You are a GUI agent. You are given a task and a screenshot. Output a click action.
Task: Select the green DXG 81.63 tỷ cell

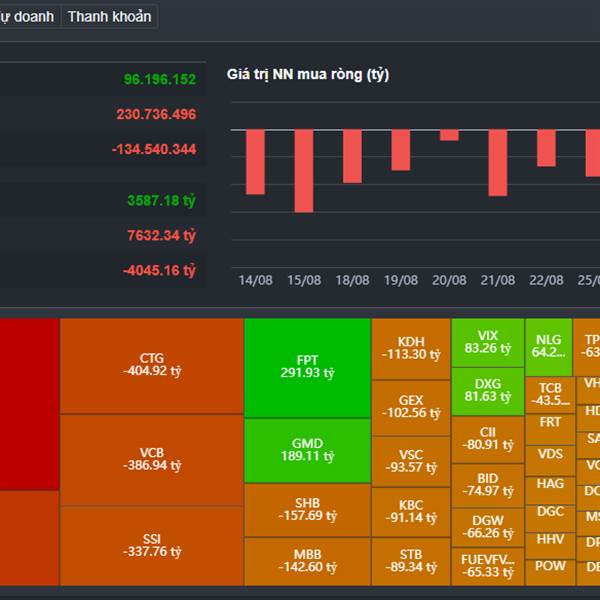488,391
